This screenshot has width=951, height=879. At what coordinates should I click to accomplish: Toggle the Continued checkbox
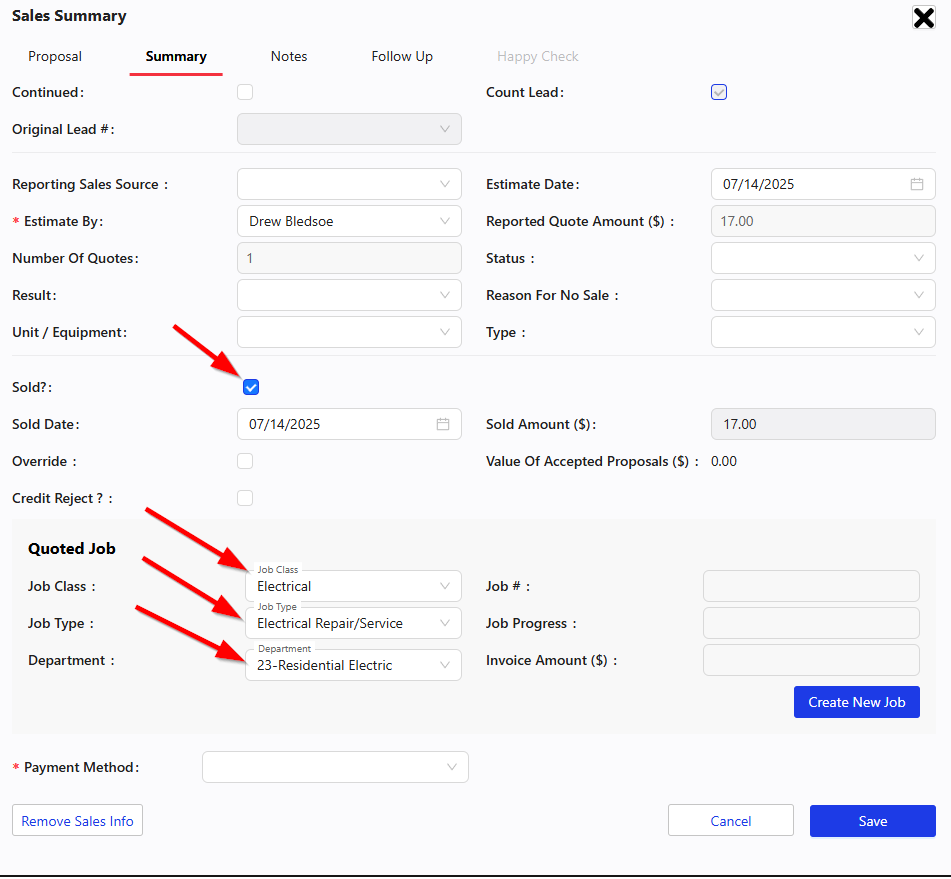[245, 92]
